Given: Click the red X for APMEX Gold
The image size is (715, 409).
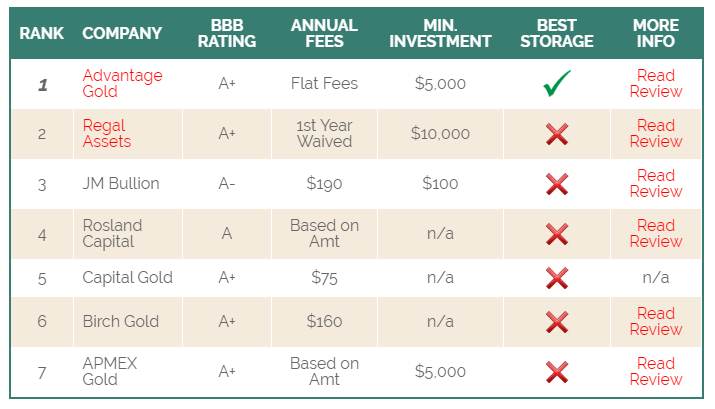Looking at the screenshot, I should pos(557,372).
